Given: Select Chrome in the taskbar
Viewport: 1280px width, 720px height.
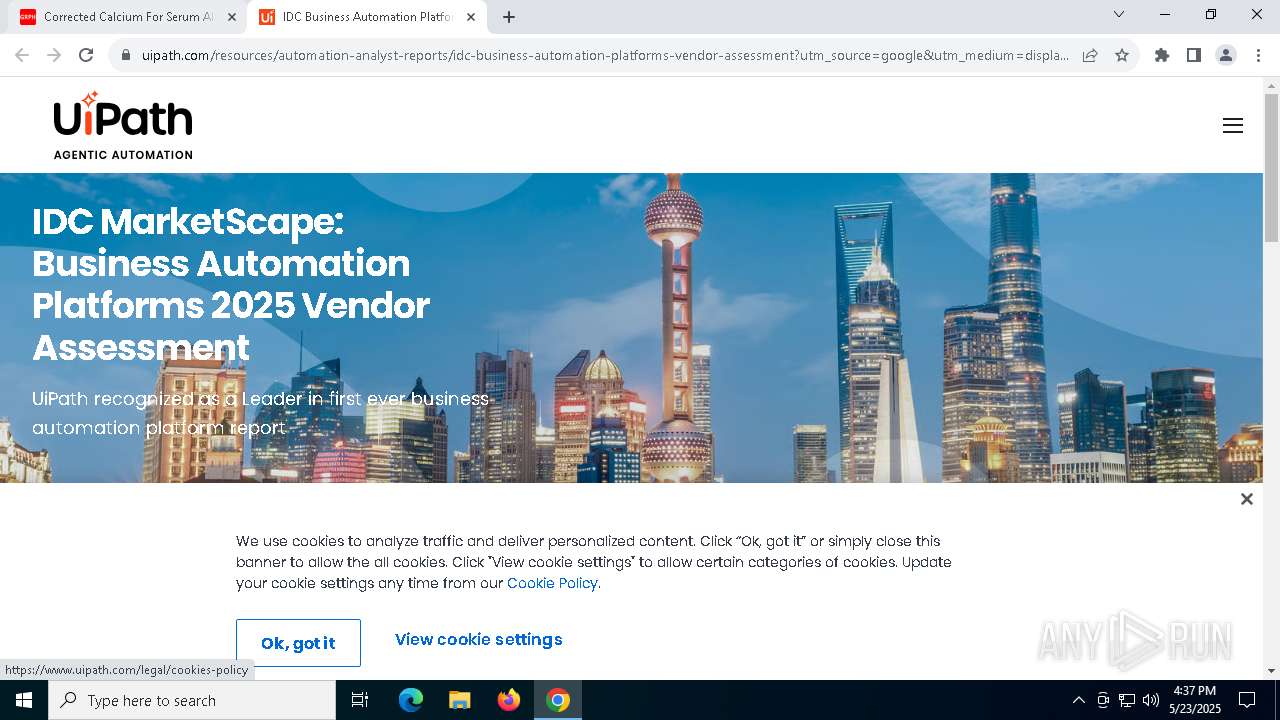Looking at the screenshot, I should pyautogui.click(x=558, y=700).
